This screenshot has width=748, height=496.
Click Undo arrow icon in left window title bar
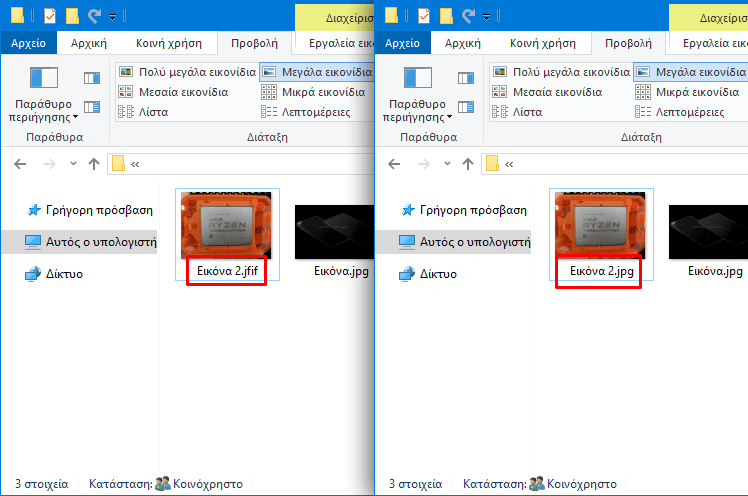[x=94, y=16]
